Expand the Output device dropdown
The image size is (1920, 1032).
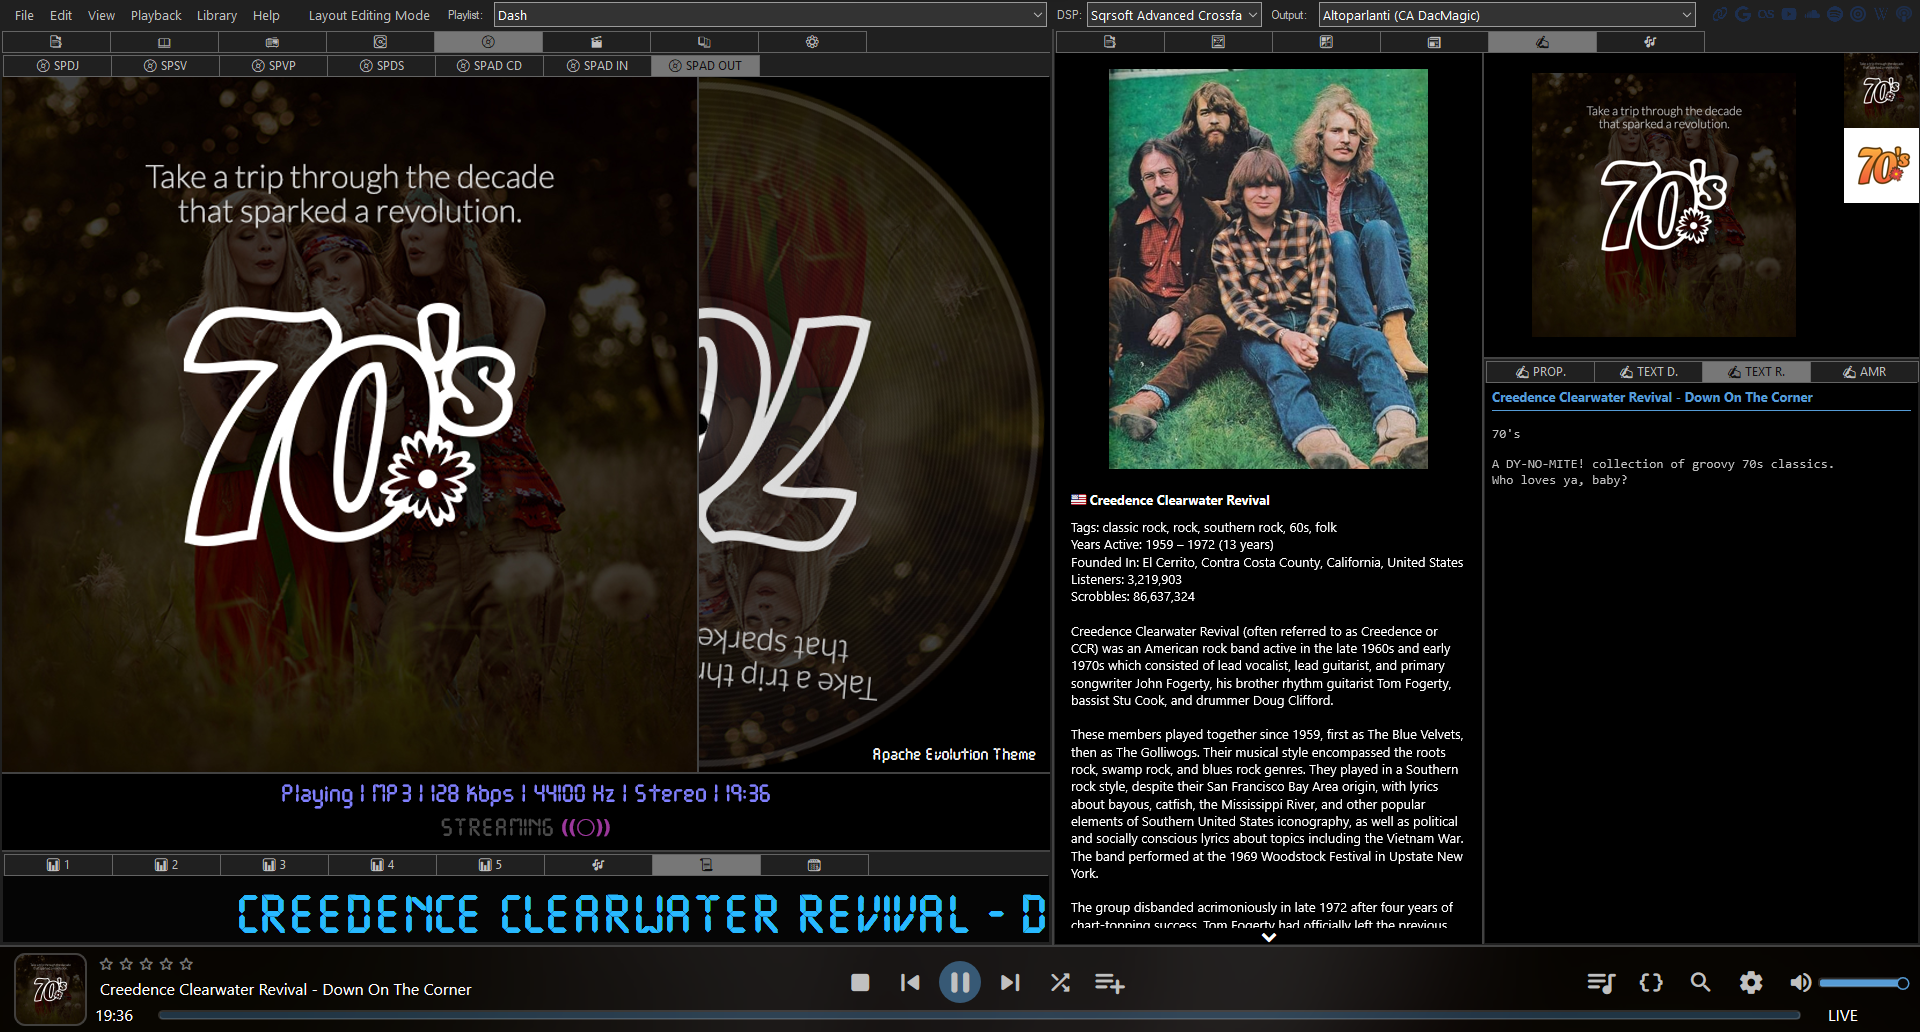1507,15
